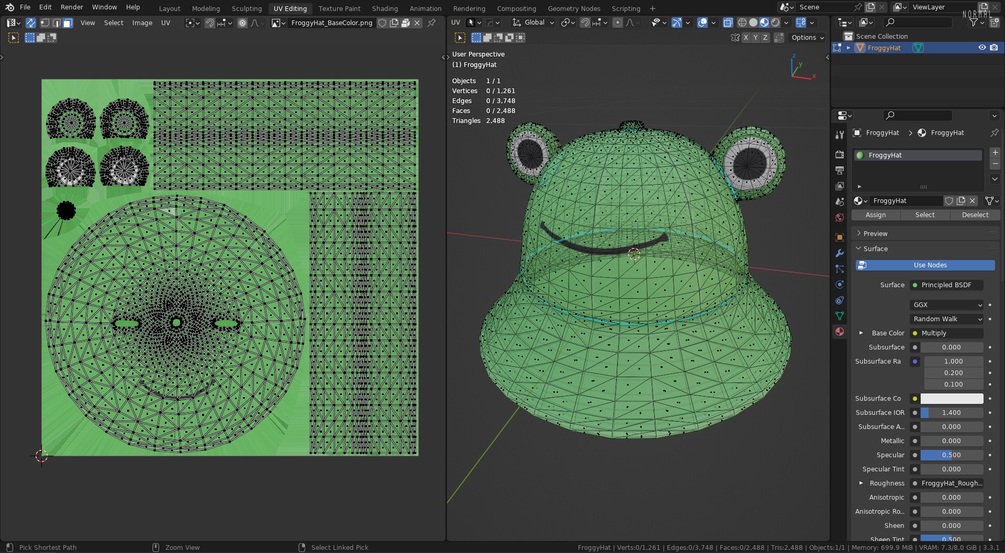The width and height of the screenshot is (1005, 553).
Task: Open the Render properties tab
Action: [840, 154]
